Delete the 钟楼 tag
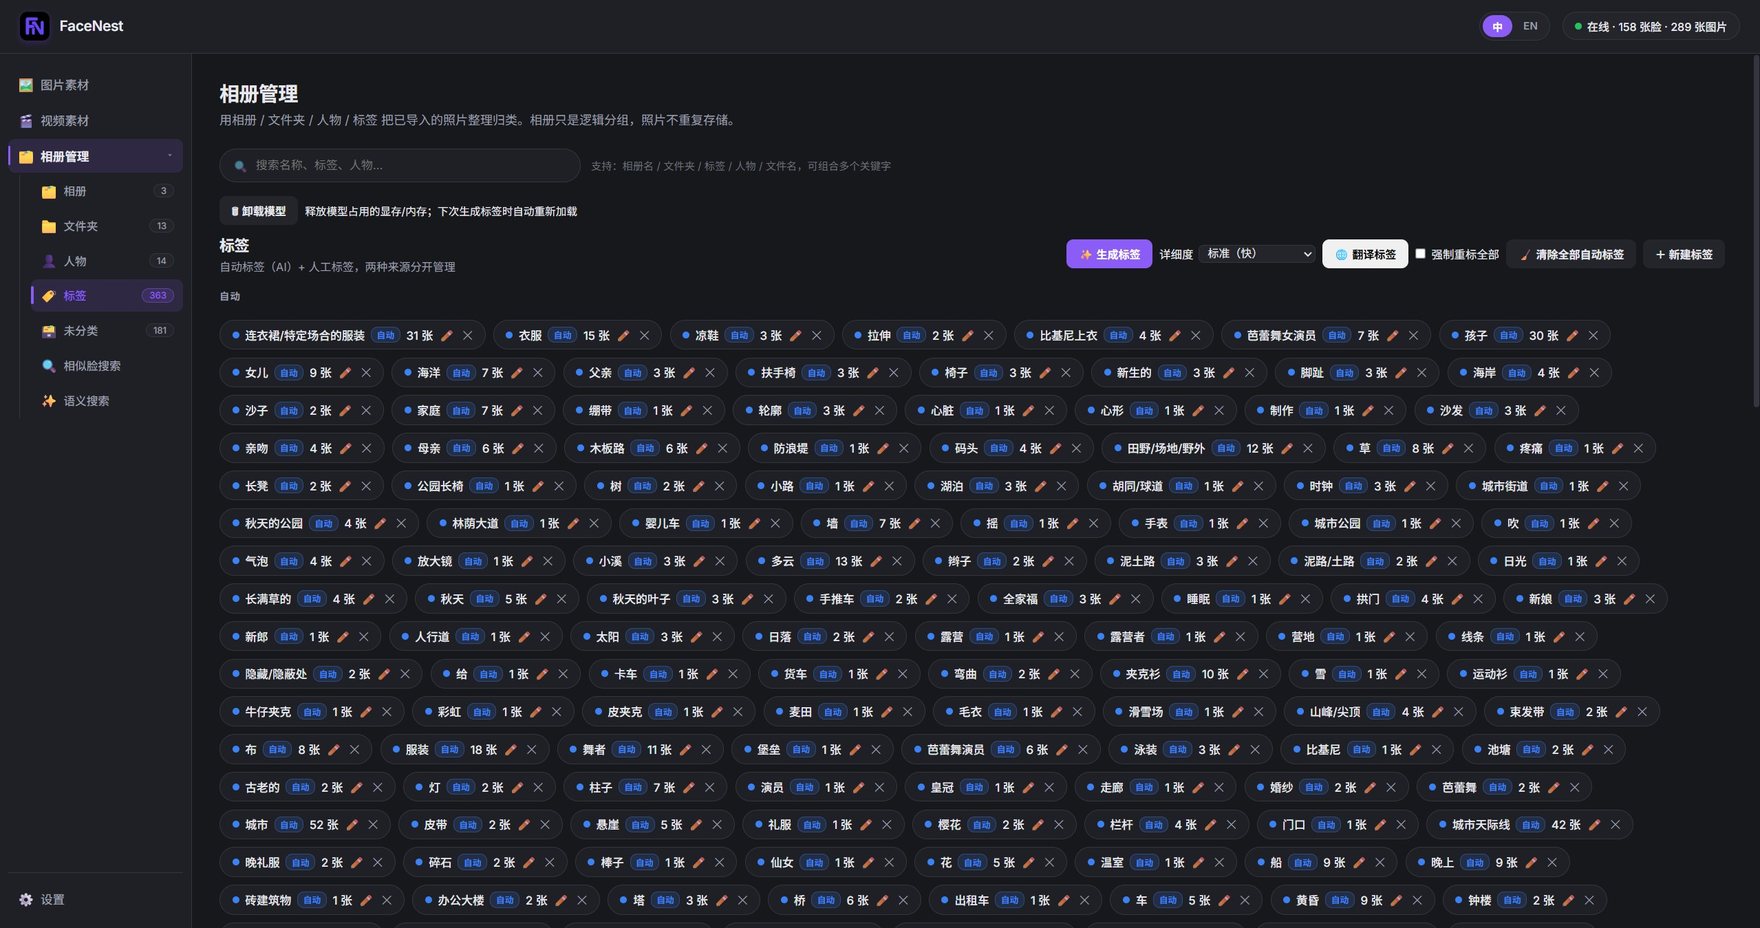Screen dimensions: 1760x928 click(1589, 901)
